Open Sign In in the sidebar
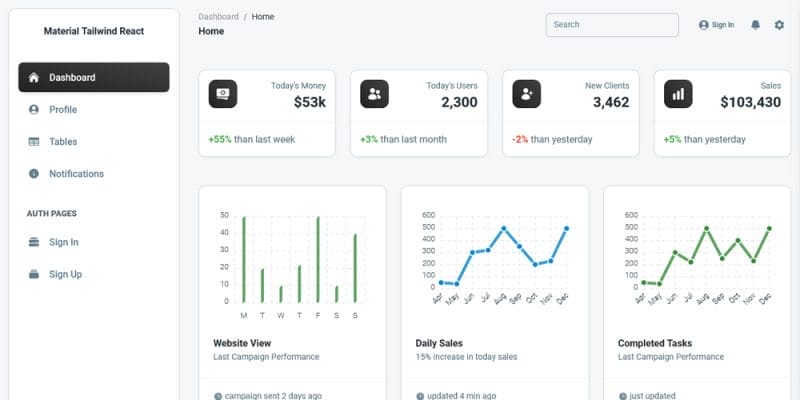Viewport: 800px width, 400px height. click(x=94, y=242)
